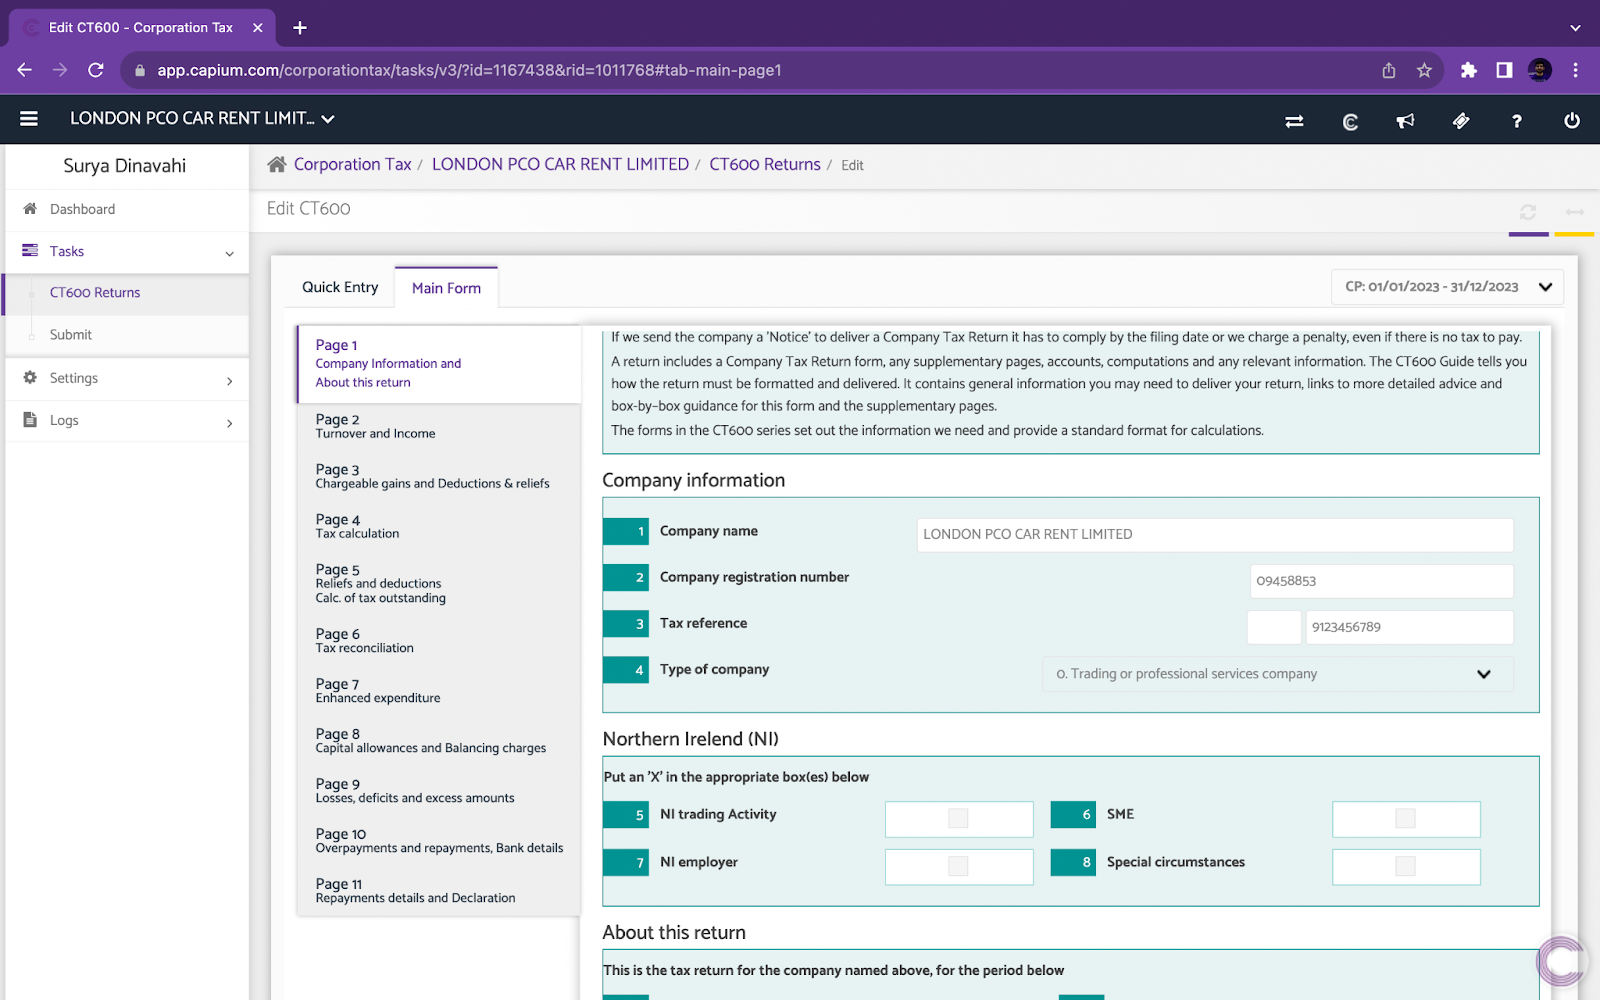Click the browser share icon
Viewport: 1600px width, 1000px height.
(1389, 70)
